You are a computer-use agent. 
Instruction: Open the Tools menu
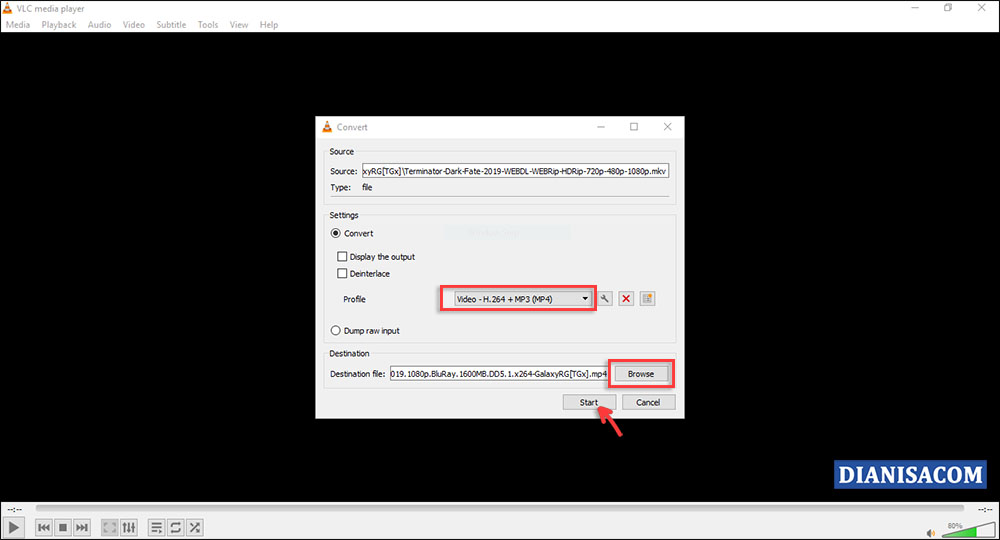coord(207,24)
